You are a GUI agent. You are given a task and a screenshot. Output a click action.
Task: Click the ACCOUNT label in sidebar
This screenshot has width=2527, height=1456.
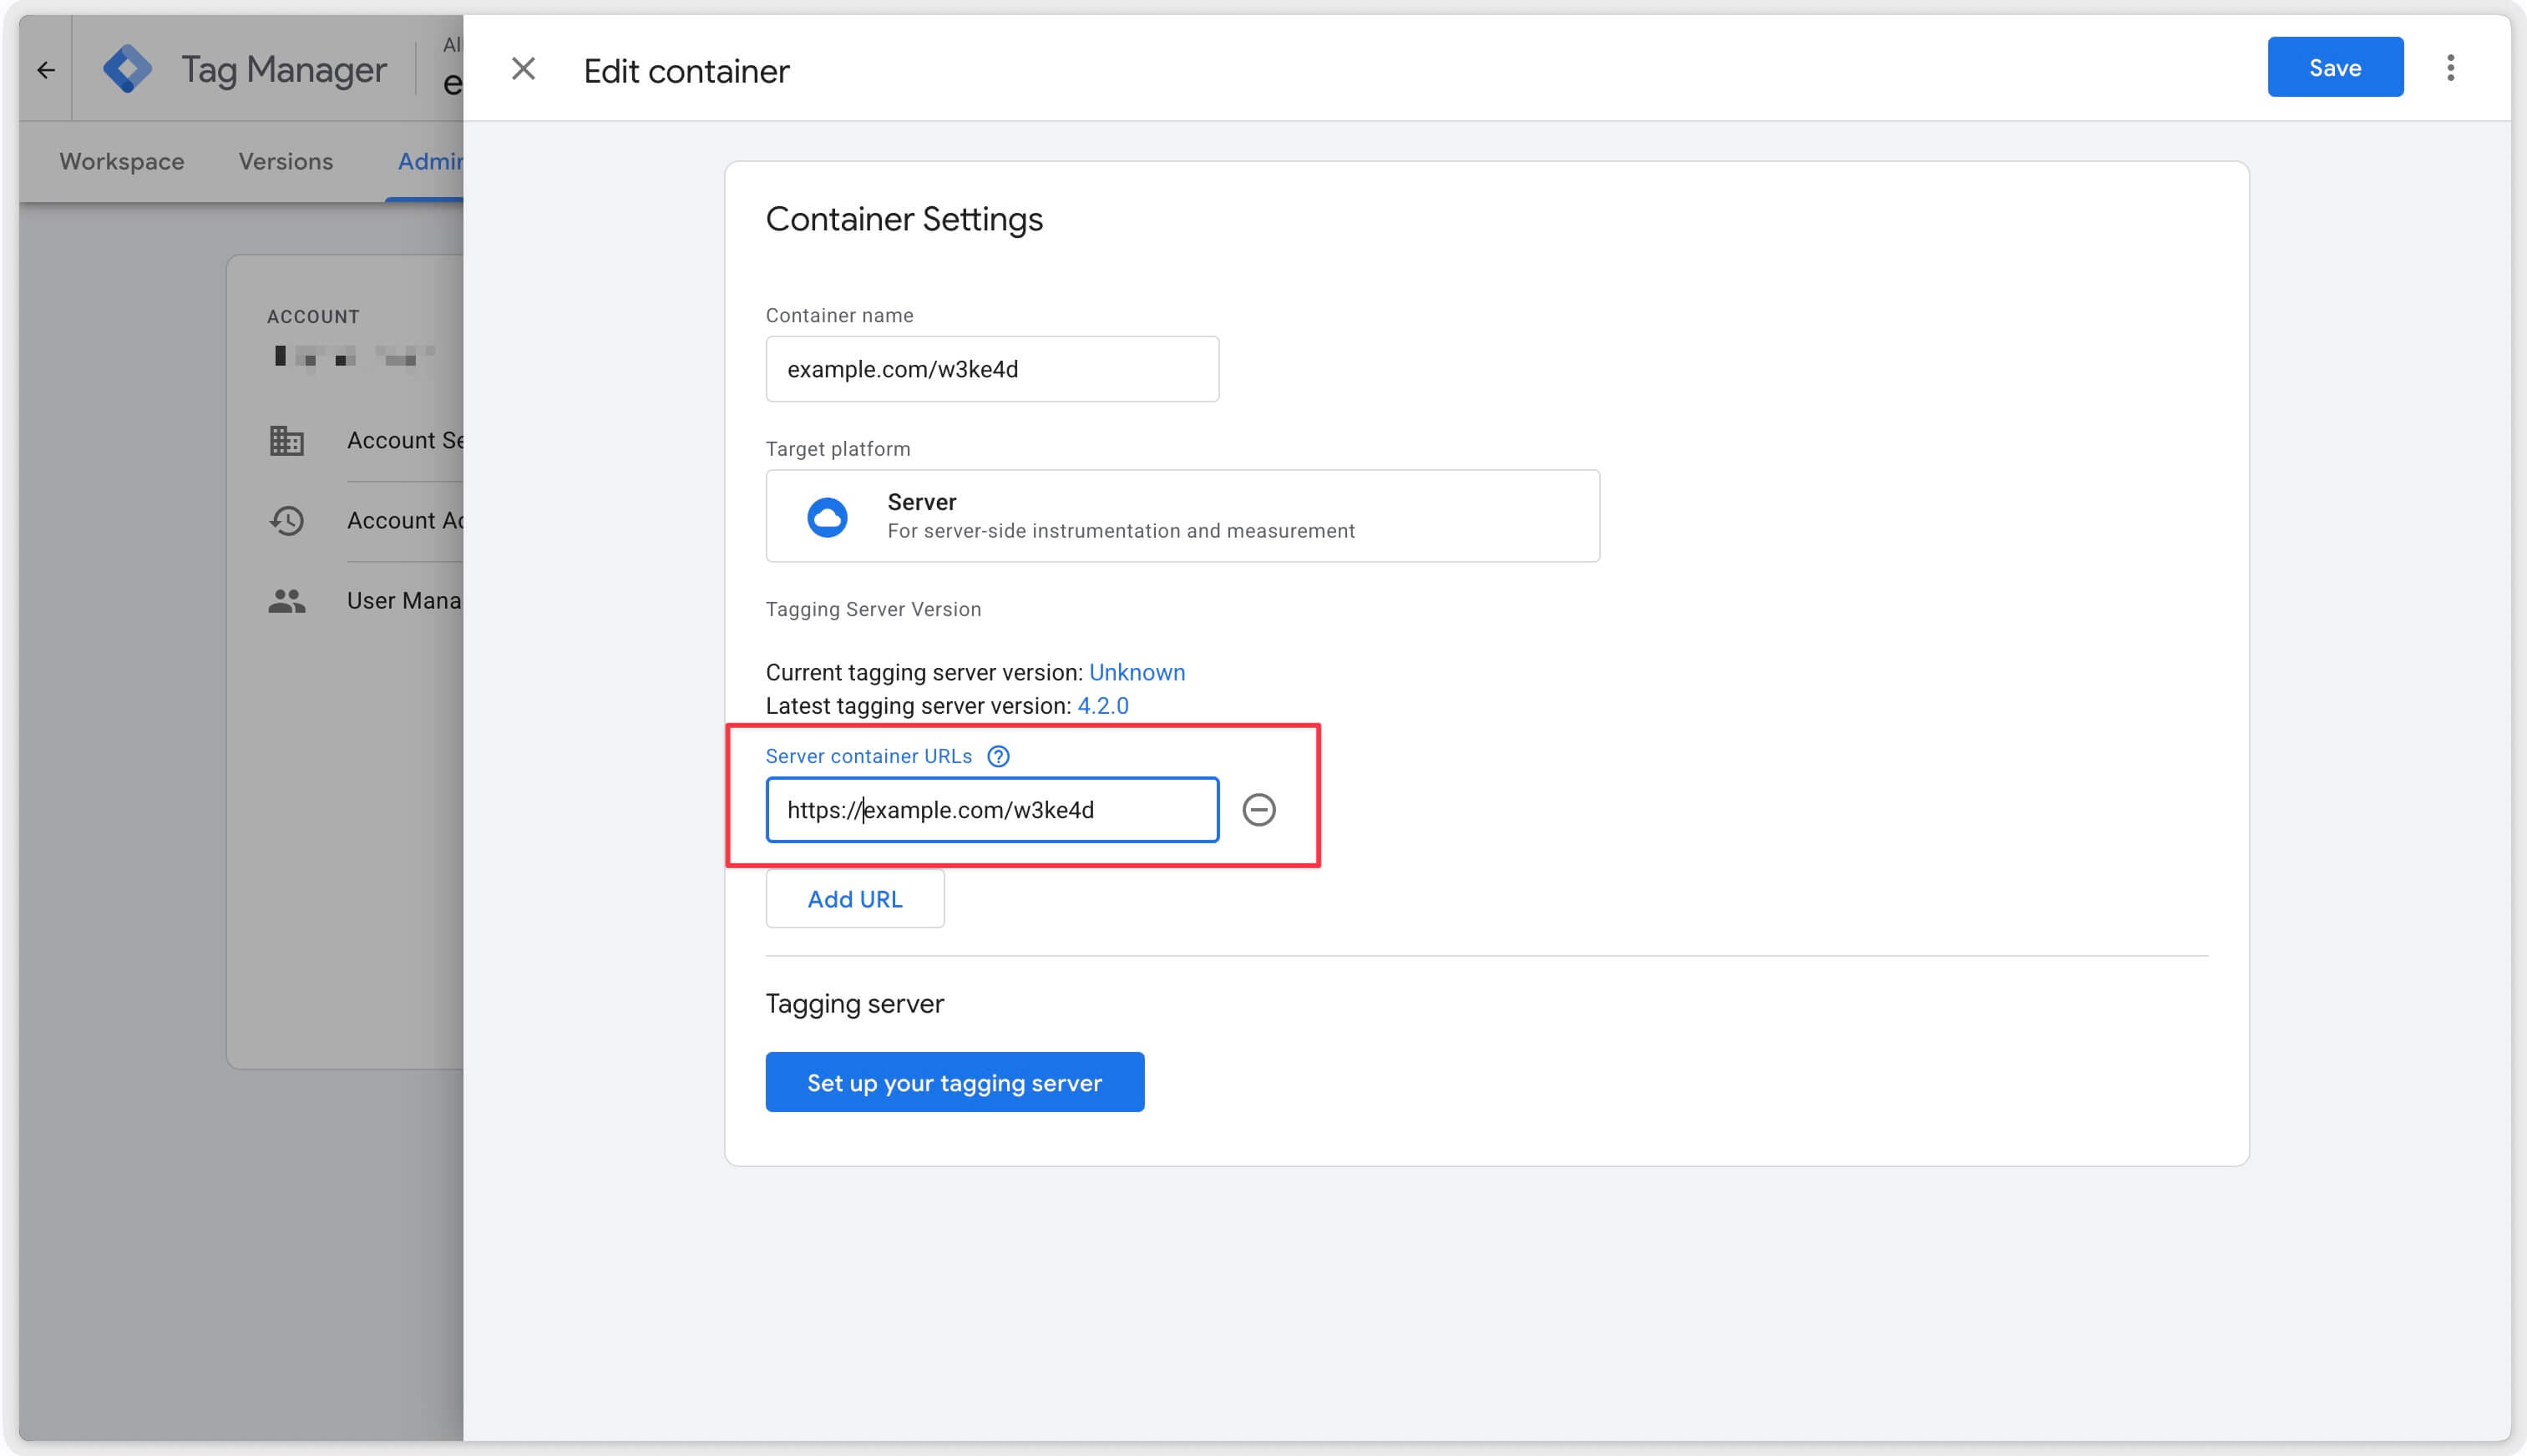coord(313,316)
